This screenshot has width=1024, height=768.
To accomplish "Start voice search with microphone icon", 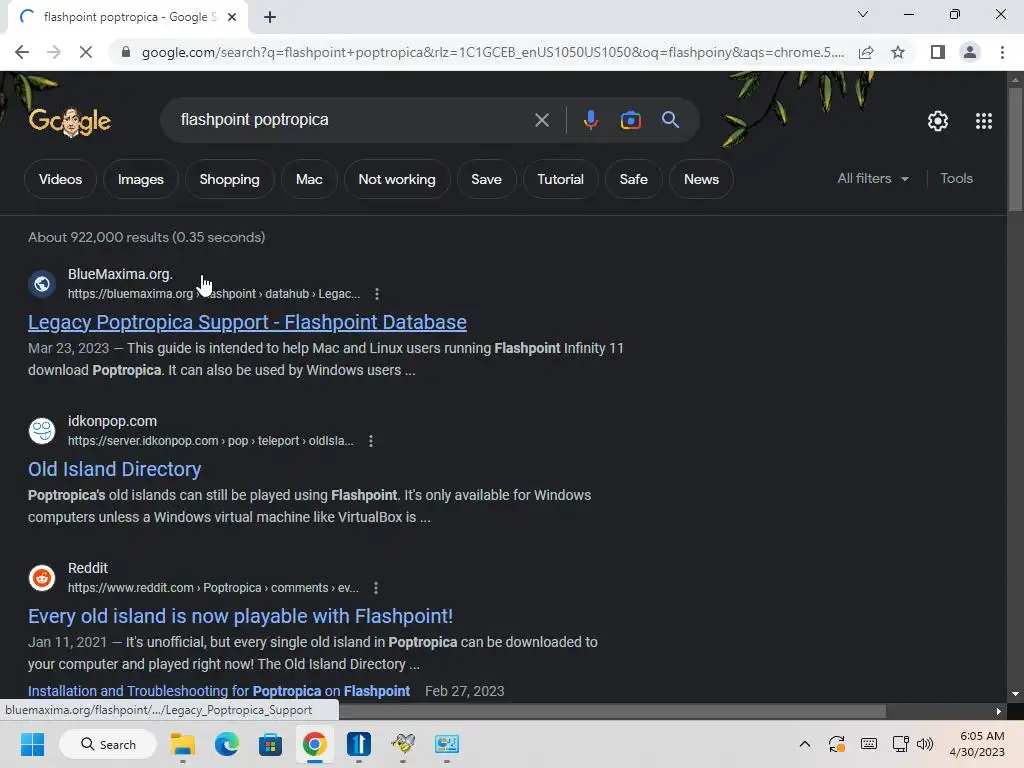I will pyautogui.click(x=590, y=120).
